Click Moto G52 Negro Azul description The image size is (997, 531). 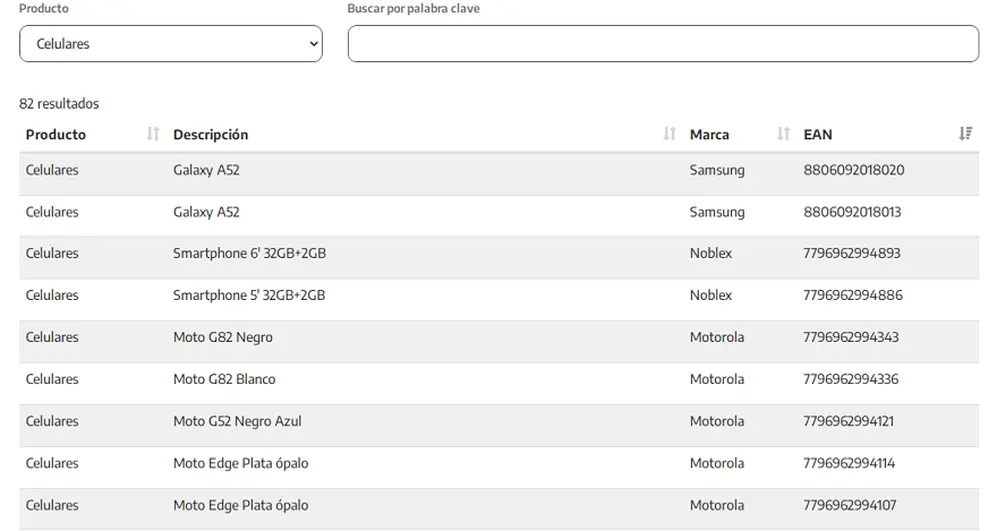click(237, 421)
